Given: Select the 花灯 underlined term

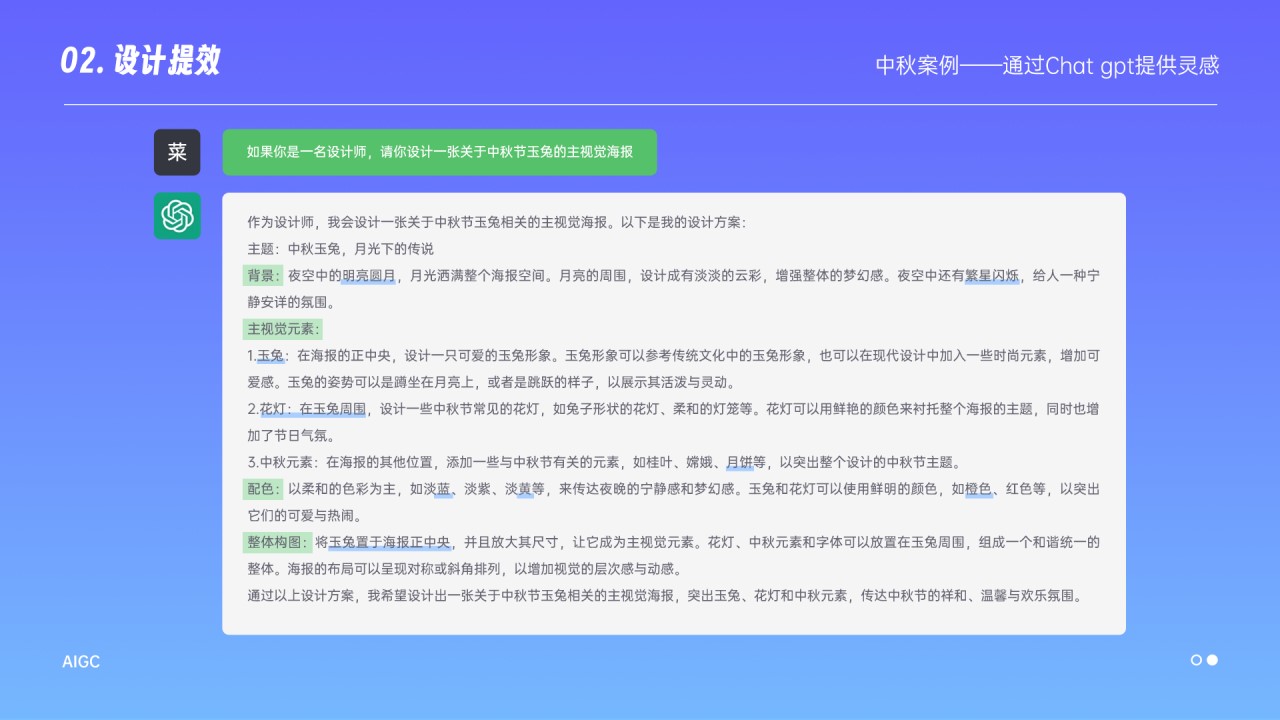Looking at the screenshot, I should tap(271, 408).
